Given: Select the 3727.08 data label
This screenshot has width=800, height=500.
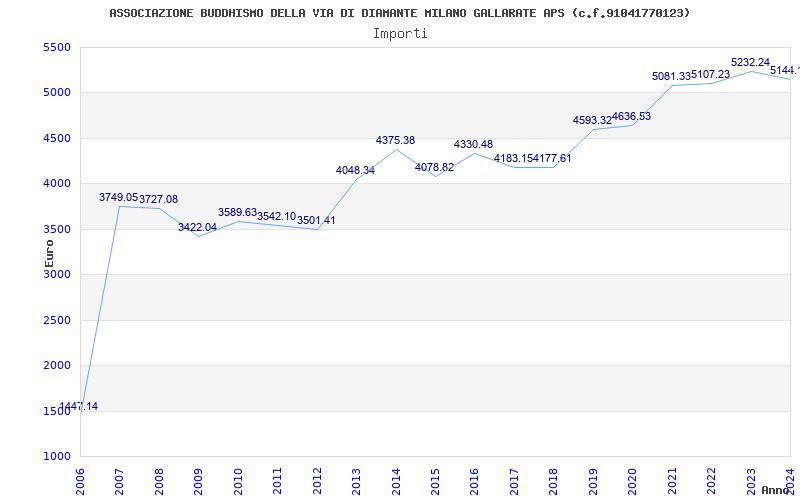Looking at the screenshot, I should (x=159, y=199).
